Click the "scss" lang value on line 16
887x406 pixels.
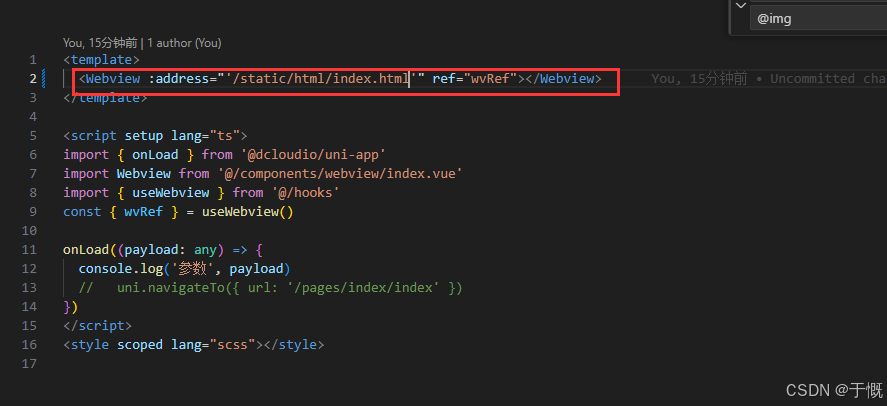coord(232,344)
